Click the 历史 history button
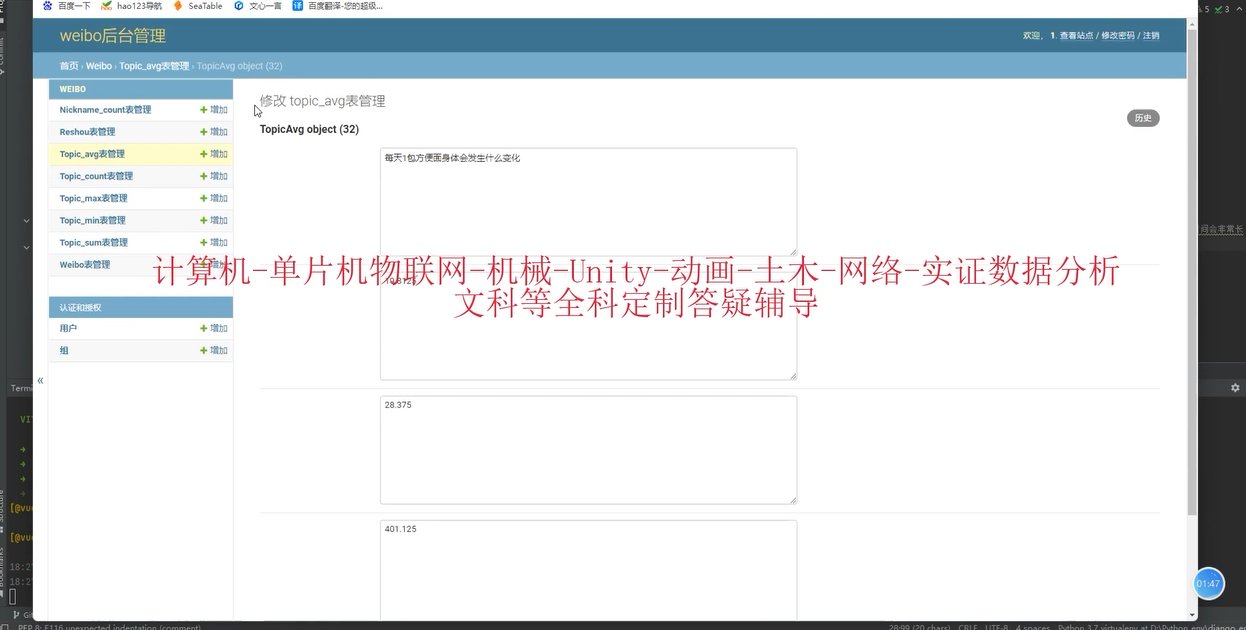1246x630 pixels. click(1143, 118)
